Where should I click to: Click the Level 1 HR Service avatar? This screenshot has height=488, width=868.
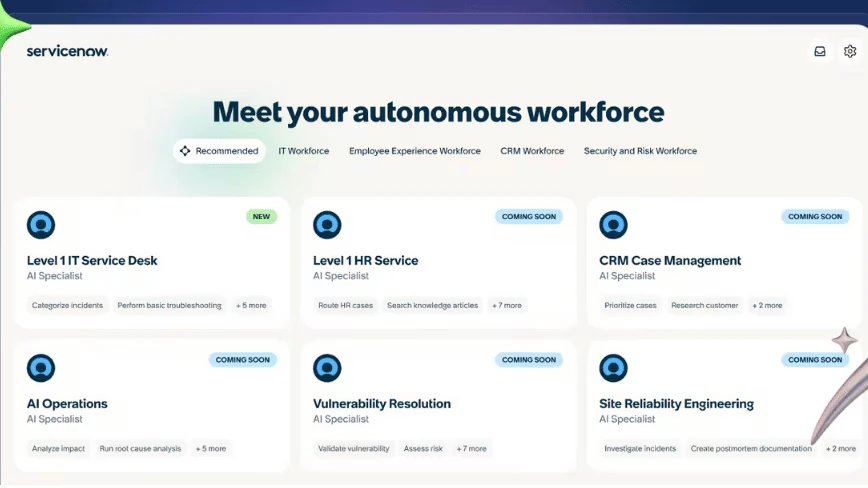pos(327,225)
